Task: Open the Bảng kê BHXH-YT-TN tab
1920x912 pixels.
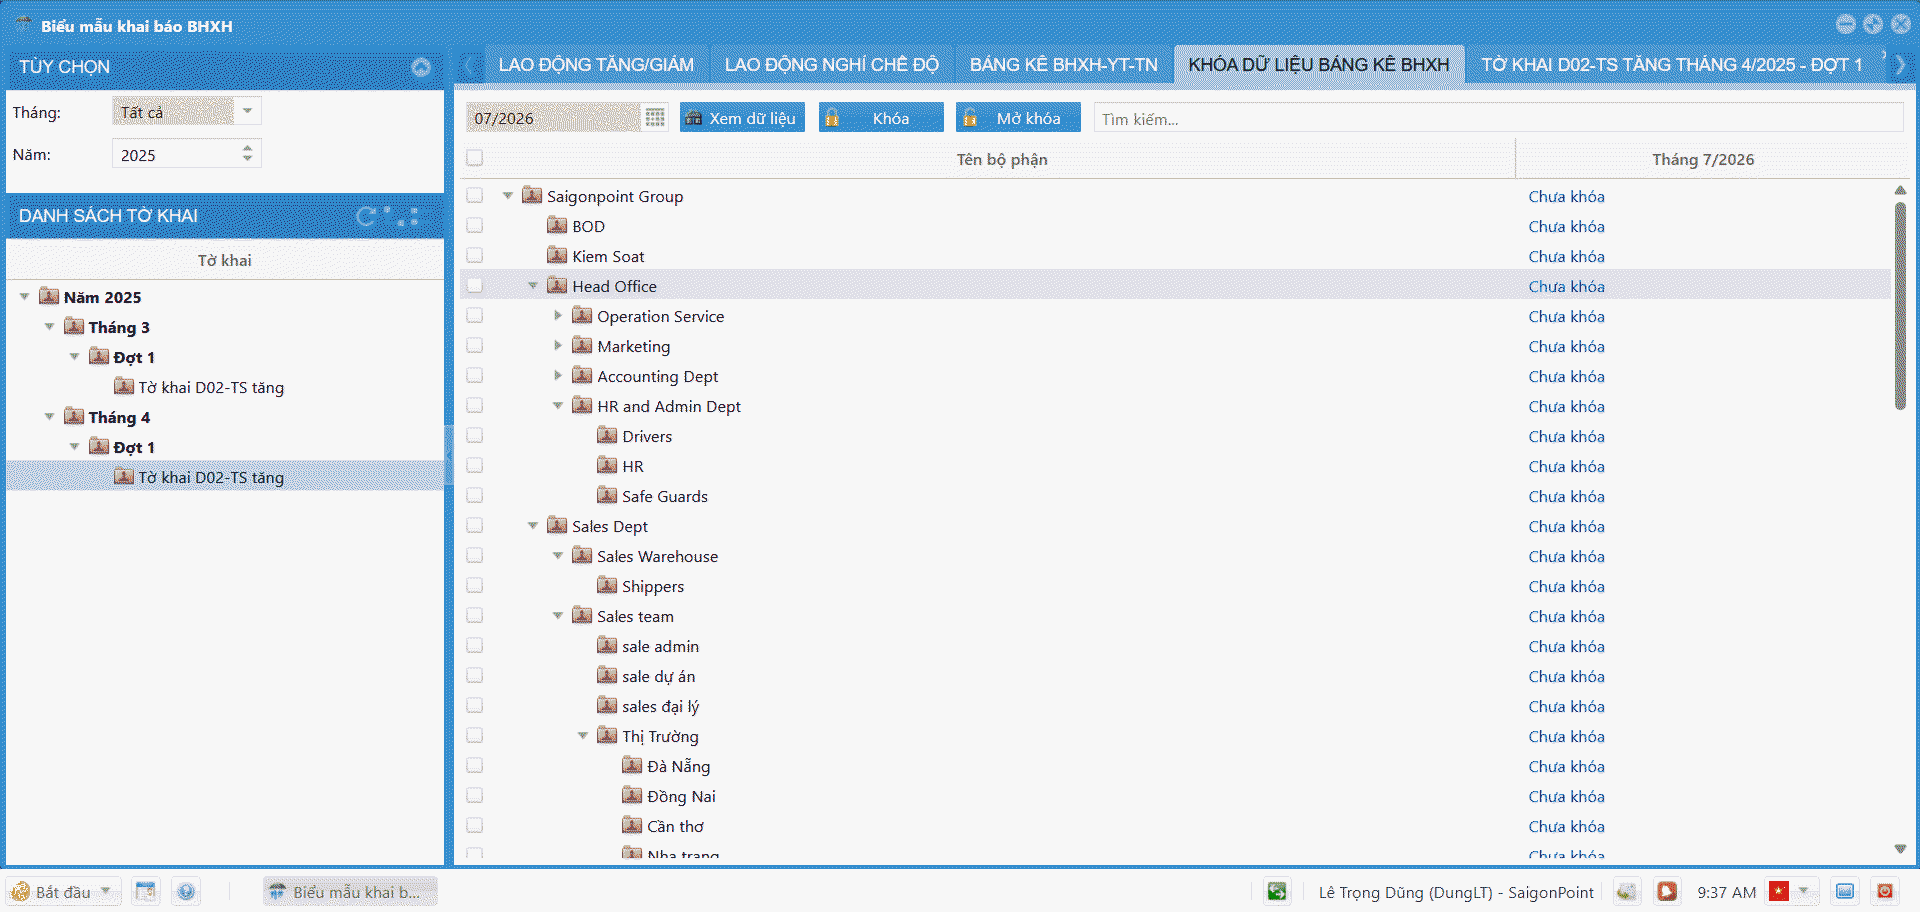Action: pyautogui.click(x=1063, y=65)
